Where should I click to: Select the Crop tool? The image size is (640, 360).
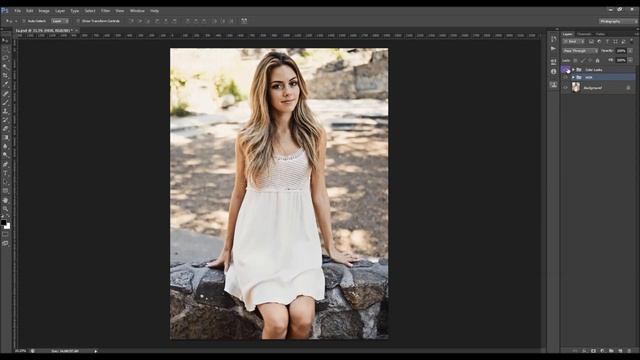pyautogui.click(x=5, y=75)
